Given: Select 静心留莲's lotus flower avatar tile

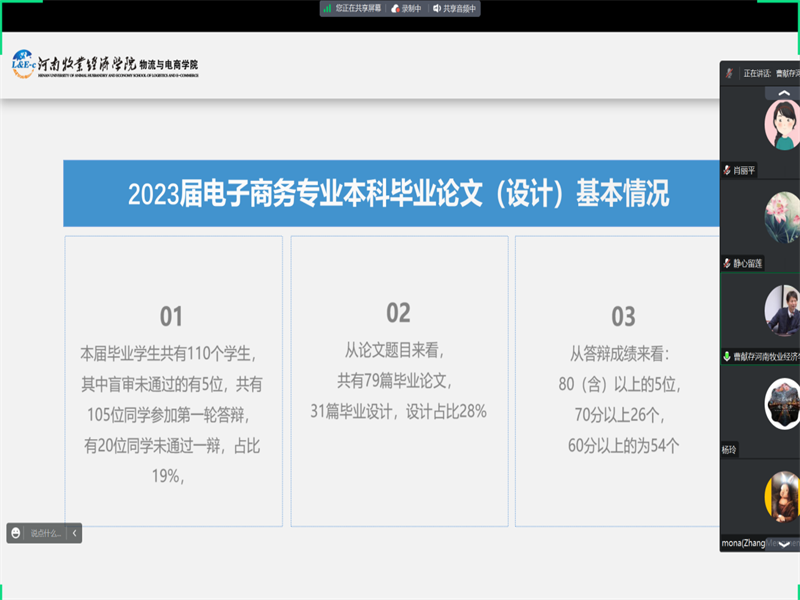Looking at the screenshot, I should point(782,217).
